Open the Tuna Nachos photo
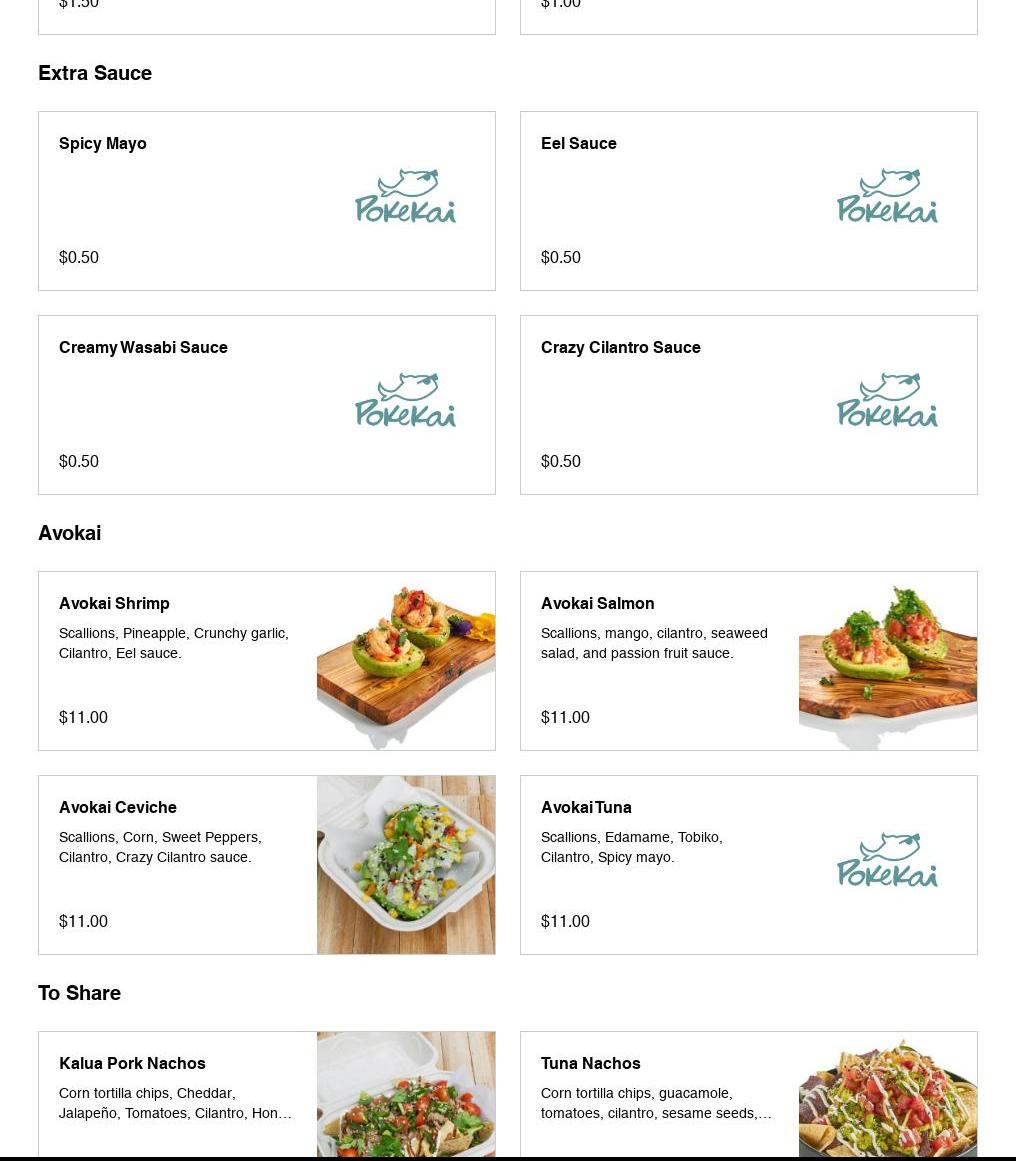The width and height of the screenshot is (1016, 1161). click(x=888, y=1094)
